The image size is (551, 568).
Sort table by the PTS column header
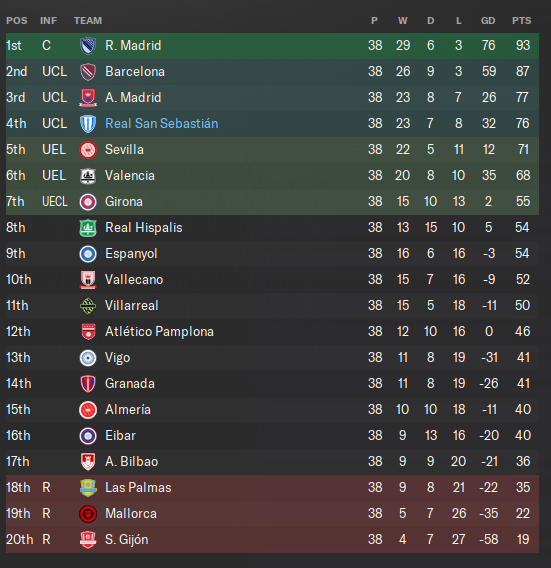click(522, 21)
